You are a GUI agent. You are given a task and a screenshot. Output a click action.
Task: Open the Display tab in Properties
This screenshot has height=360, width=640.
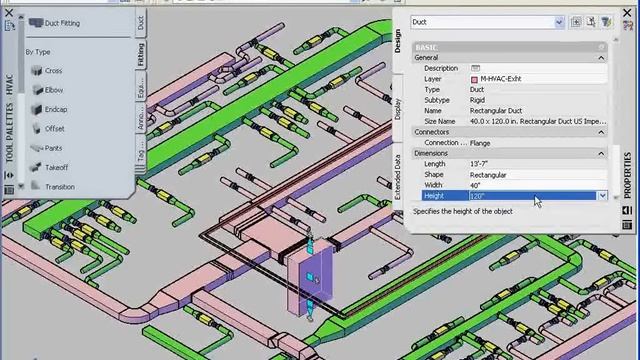(x=398, y=109)
